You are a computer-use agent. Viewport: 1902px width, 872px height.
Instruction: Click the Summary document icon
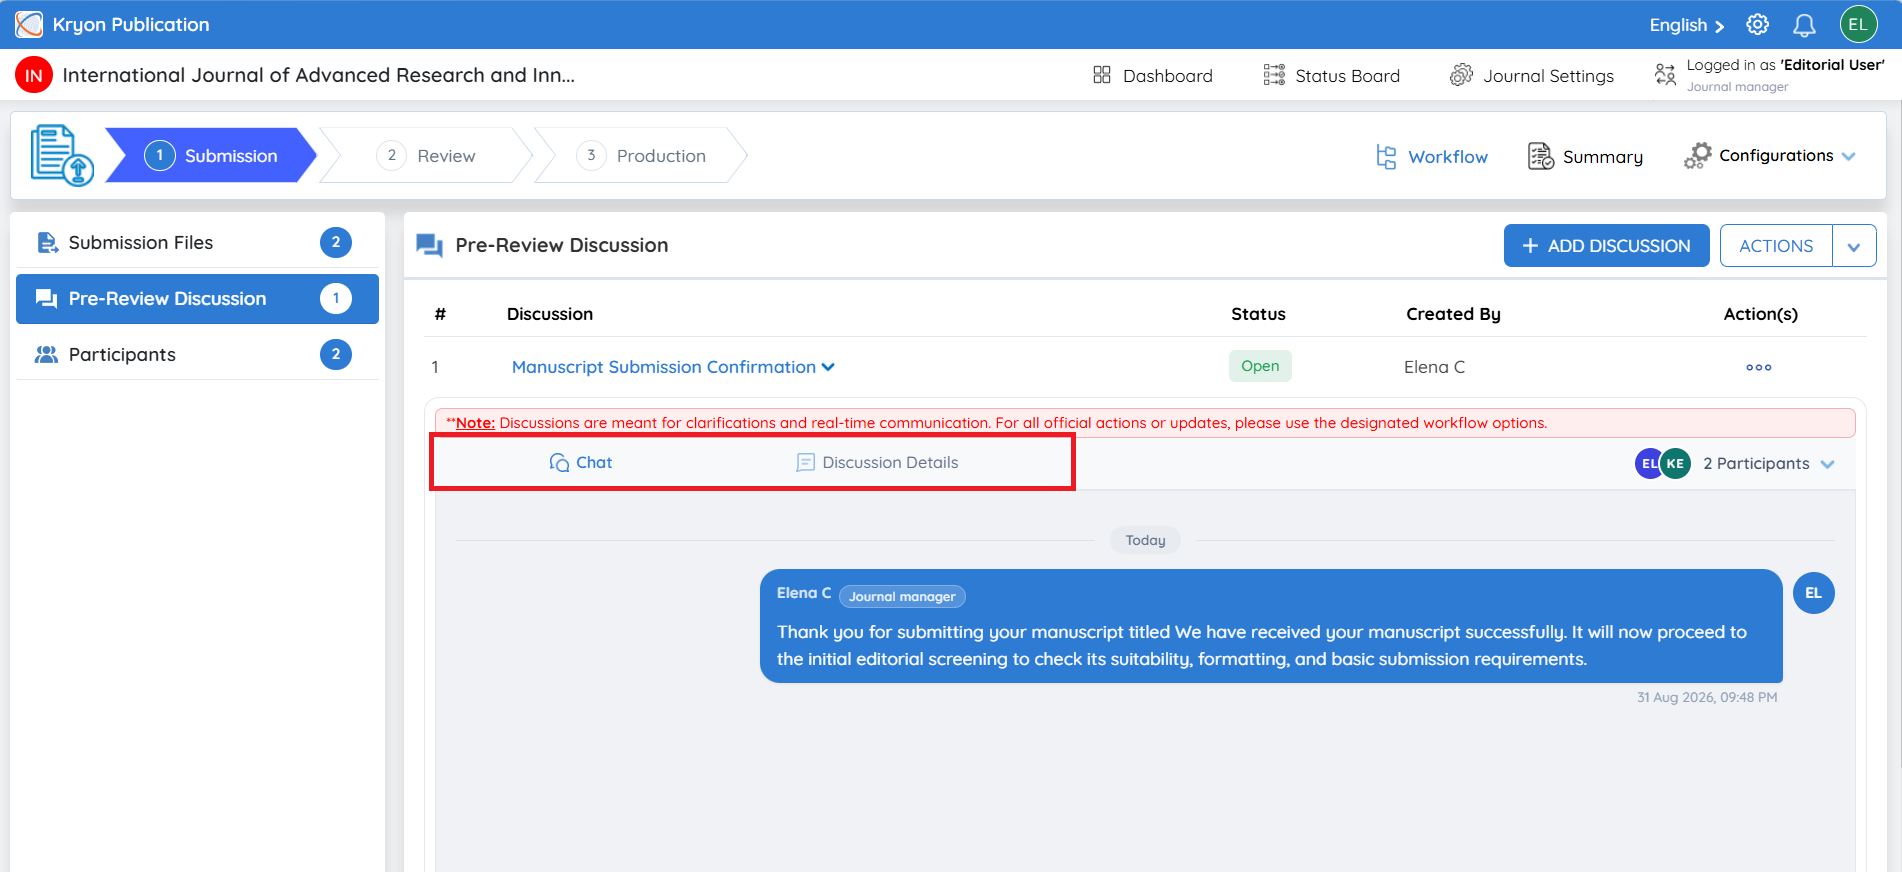[x=1540, y=156]
